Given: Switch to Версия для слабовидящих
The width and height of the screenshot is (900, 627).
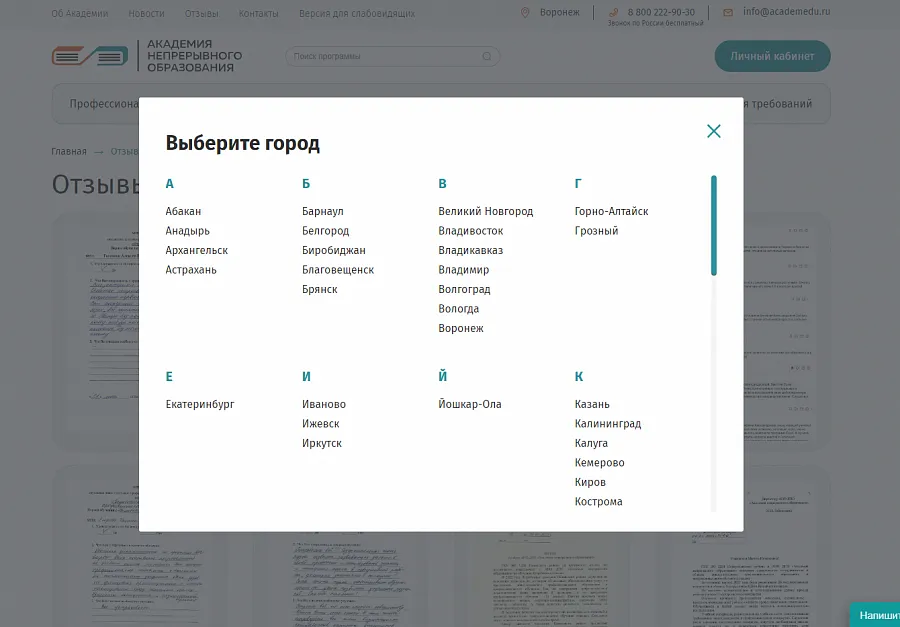Looking at the screenshot, I should click(x=356, y=13).
